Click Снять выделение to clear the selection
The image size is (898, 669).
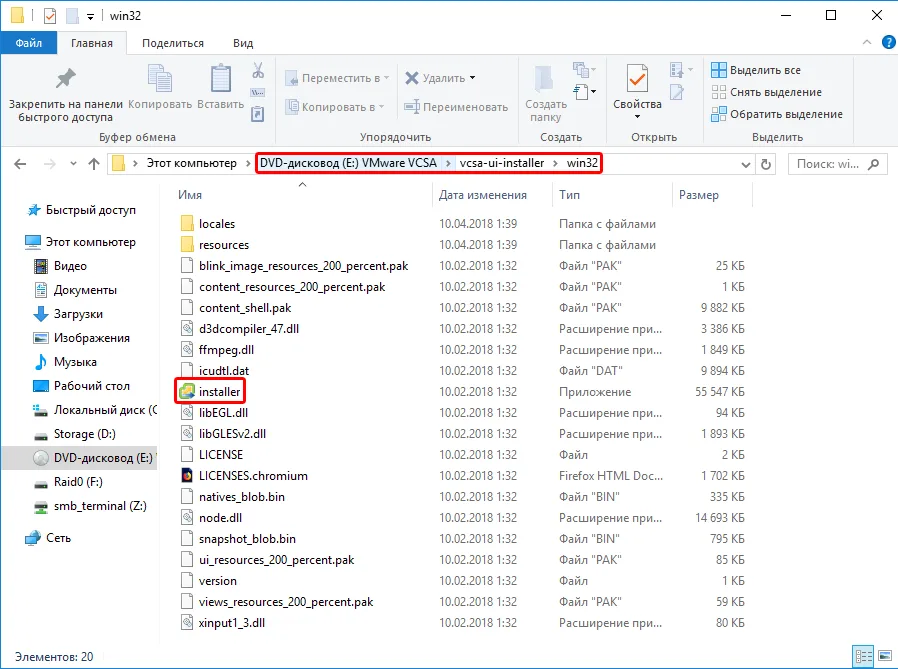click(766, 92)
